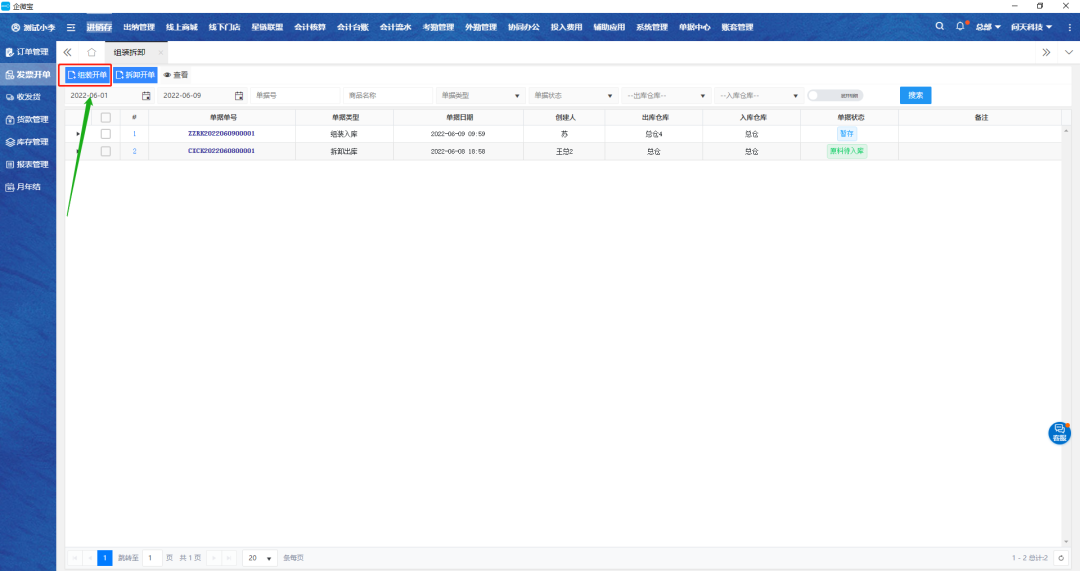Open the notification bell
Viewport: 1080px width, 571px height.
pyautogui.click(x=961, y=26)
